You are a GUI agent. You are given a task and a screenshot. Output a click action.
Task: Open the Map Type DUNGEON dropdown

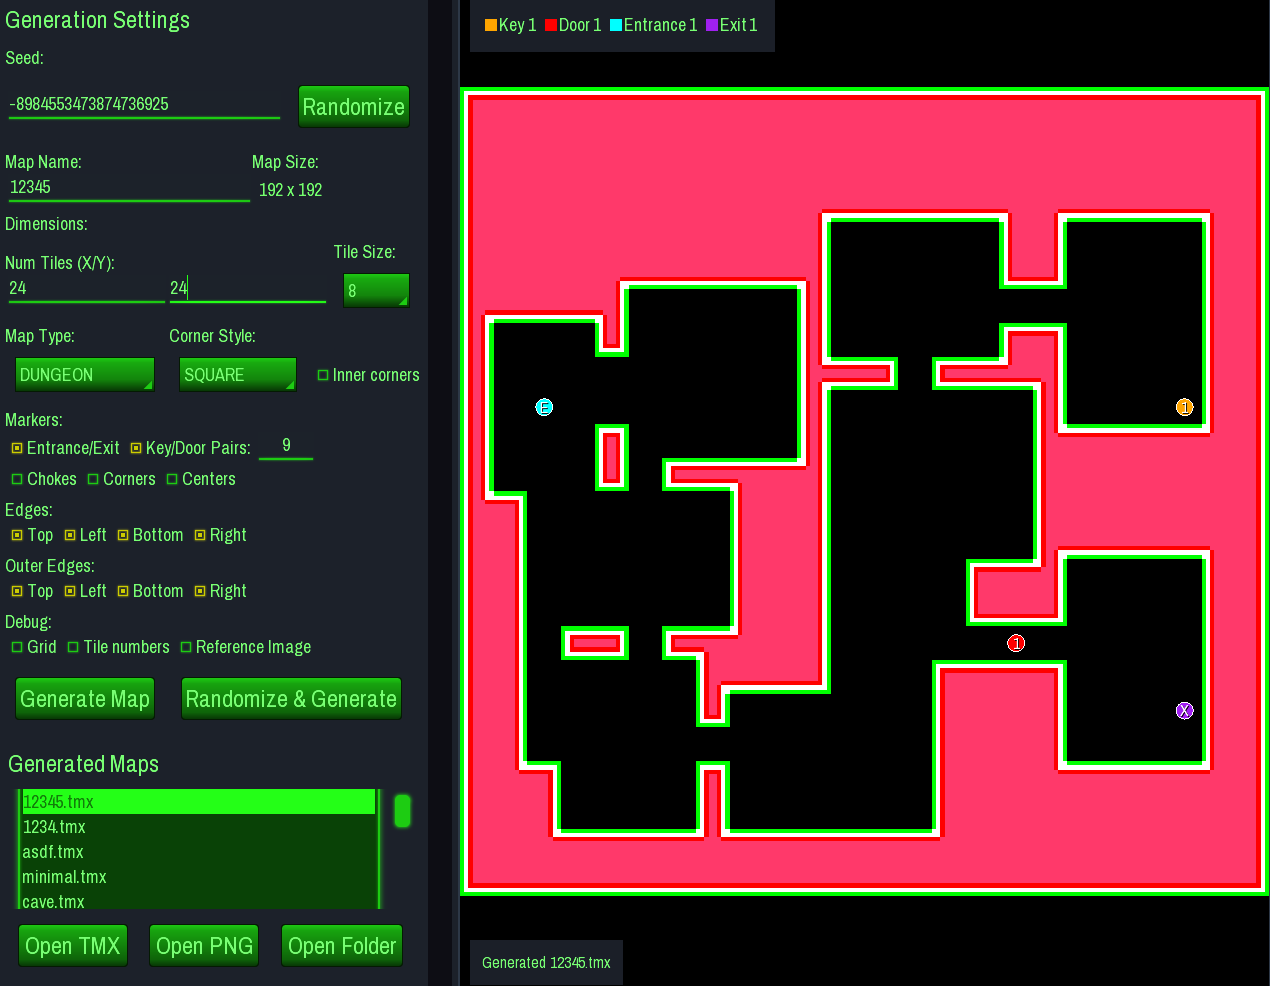click(85, 375)
